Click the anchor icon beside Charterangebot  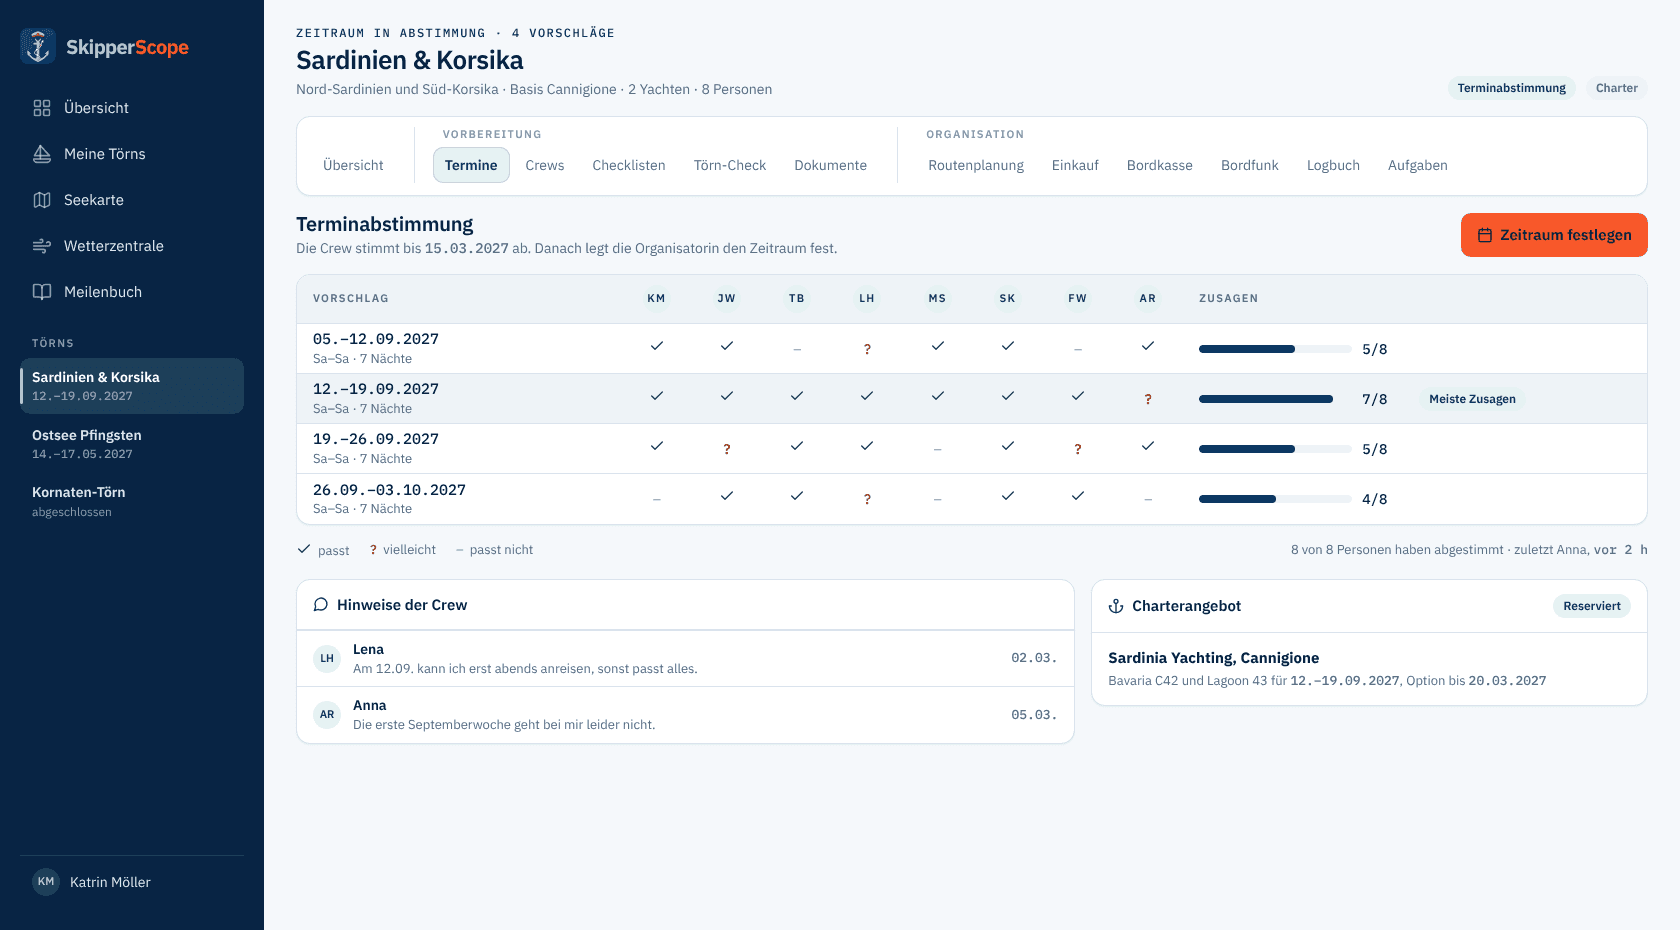coord(1116,606)
